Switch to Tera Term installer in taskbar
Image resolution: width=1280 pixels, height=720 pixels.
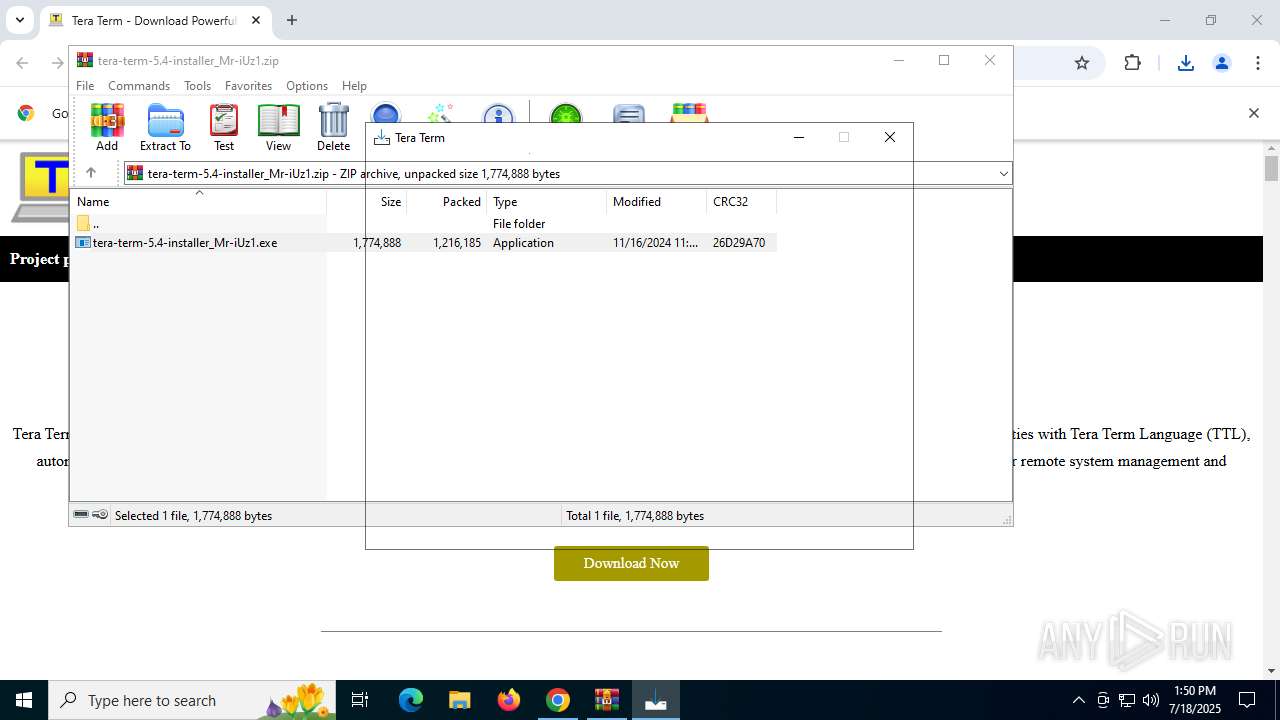[x=656, y=700]
